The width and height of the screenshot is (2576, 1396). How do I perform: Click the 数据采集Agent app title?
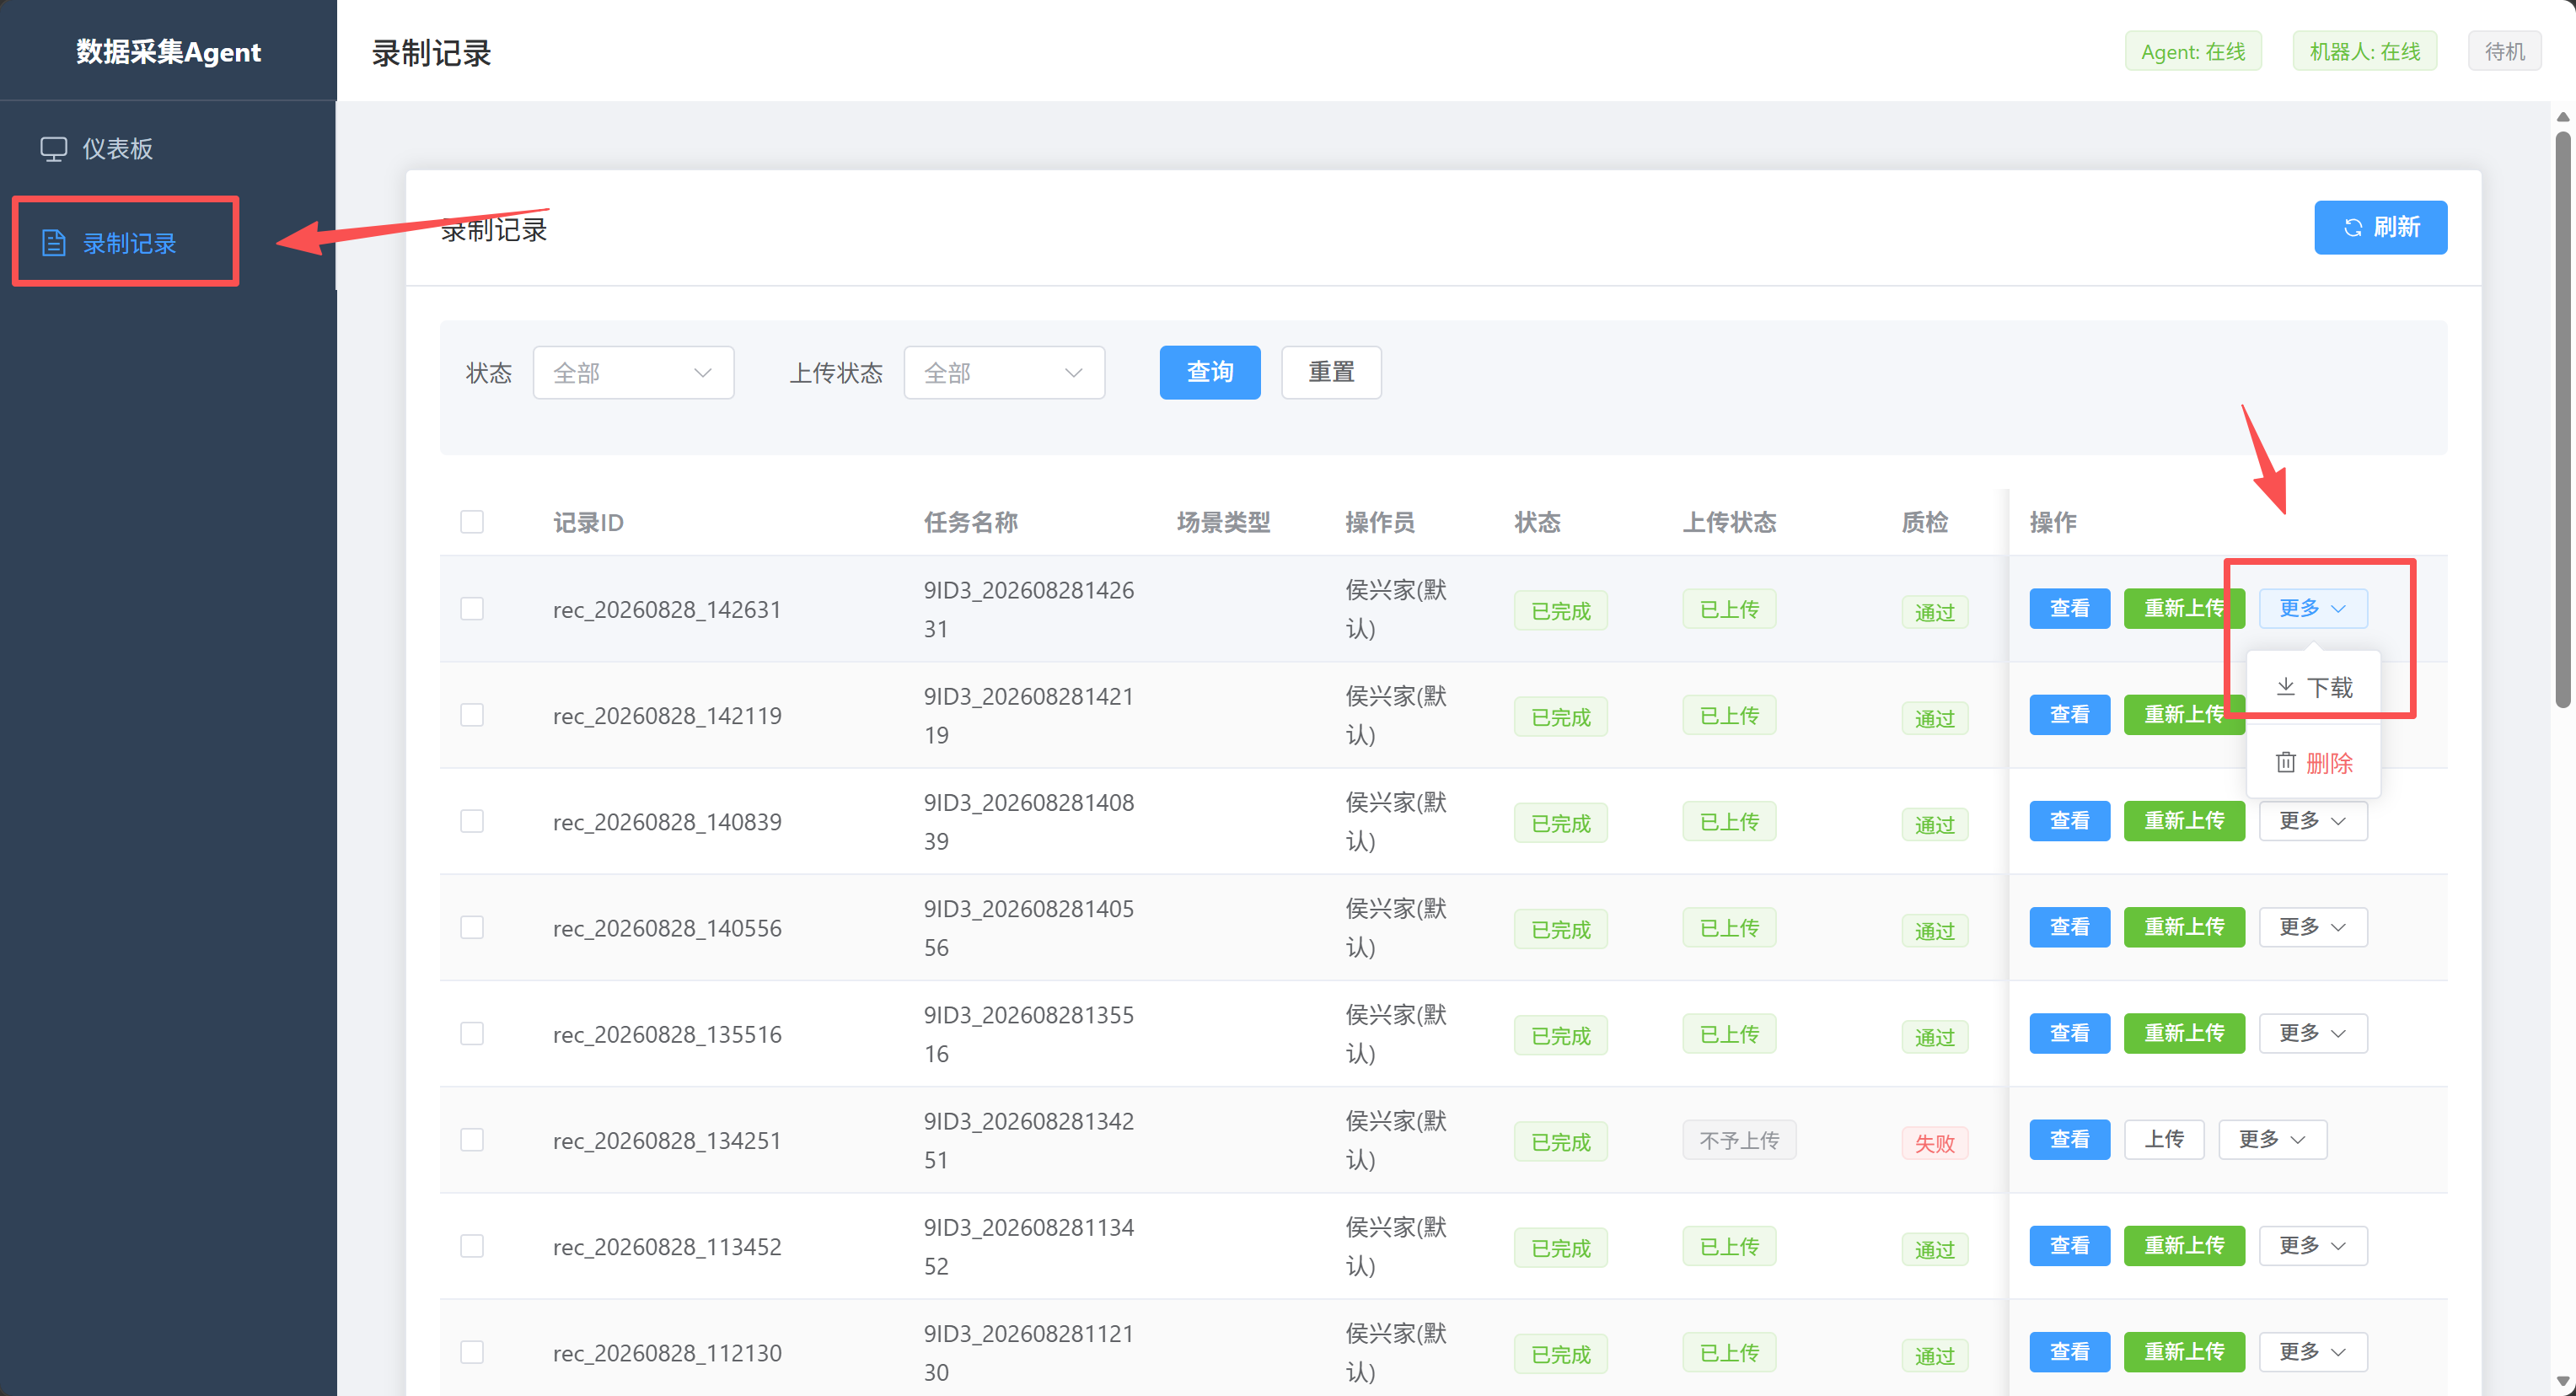(x=168, y=52)
